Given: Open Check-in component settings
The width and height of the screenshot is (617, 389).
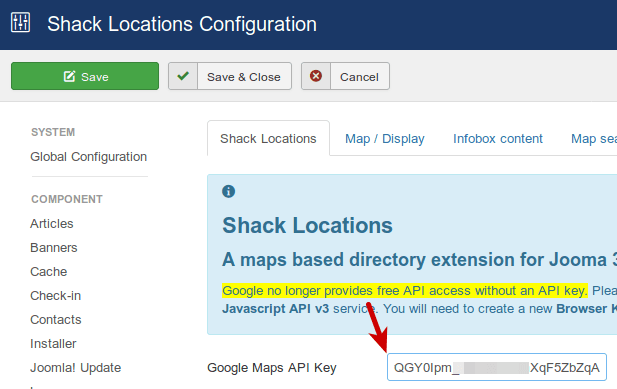Looking at the screenshot, I should click(x=55, y=295).
